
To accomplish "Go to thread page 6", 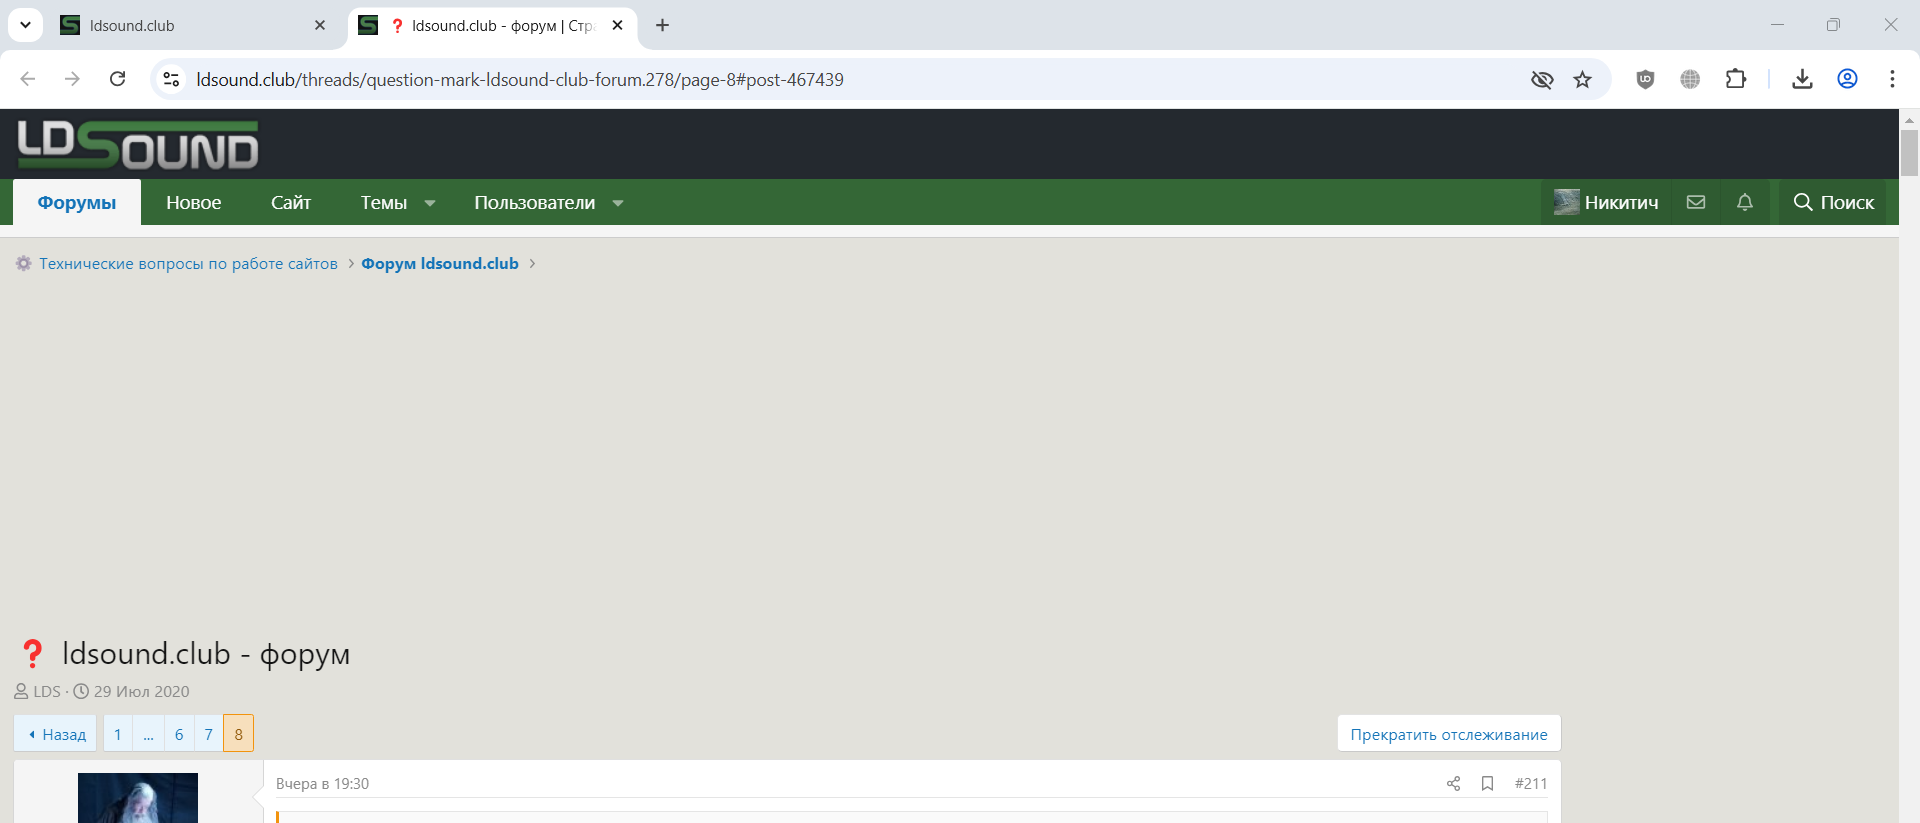I will (x=179, y=734).
